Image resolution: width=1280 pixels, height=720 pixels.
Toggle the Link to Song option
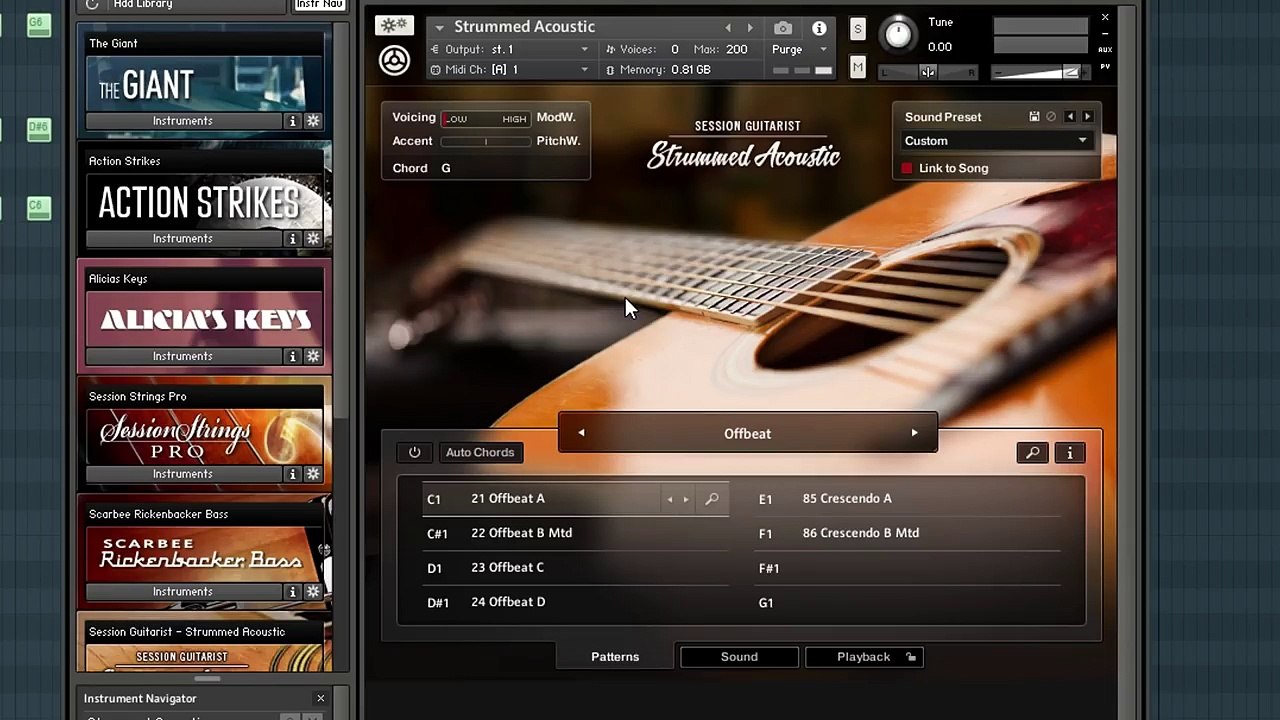pyautogui.click(x=907, y=168)
